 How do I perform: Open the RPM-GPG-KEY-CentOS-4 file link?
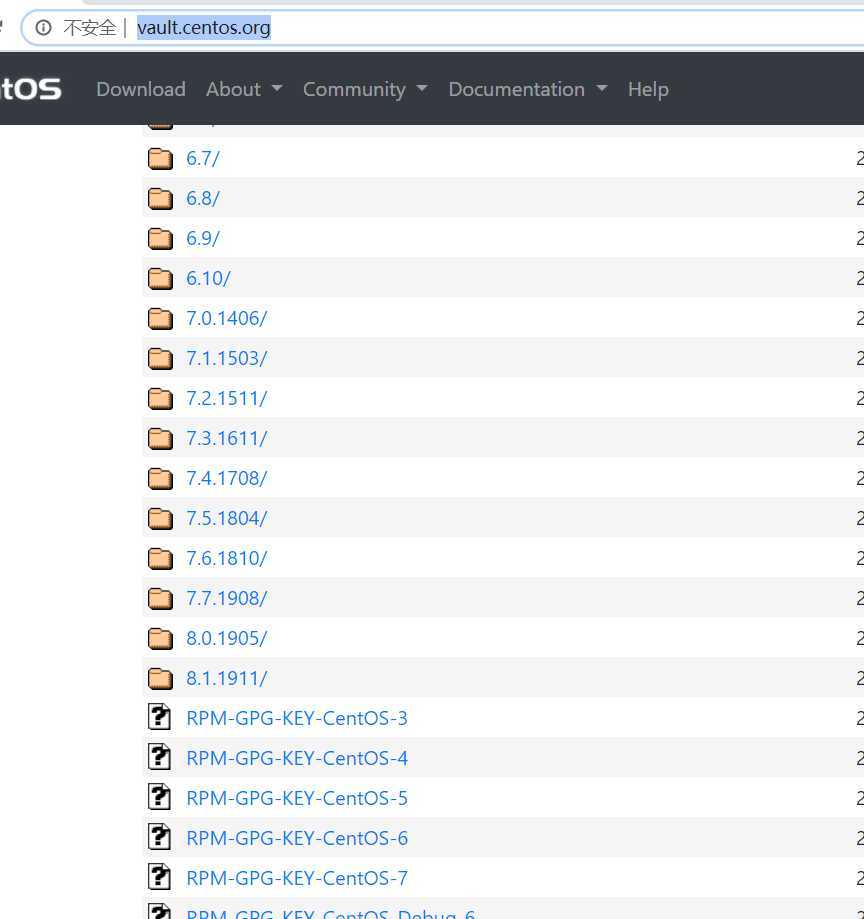297,758
